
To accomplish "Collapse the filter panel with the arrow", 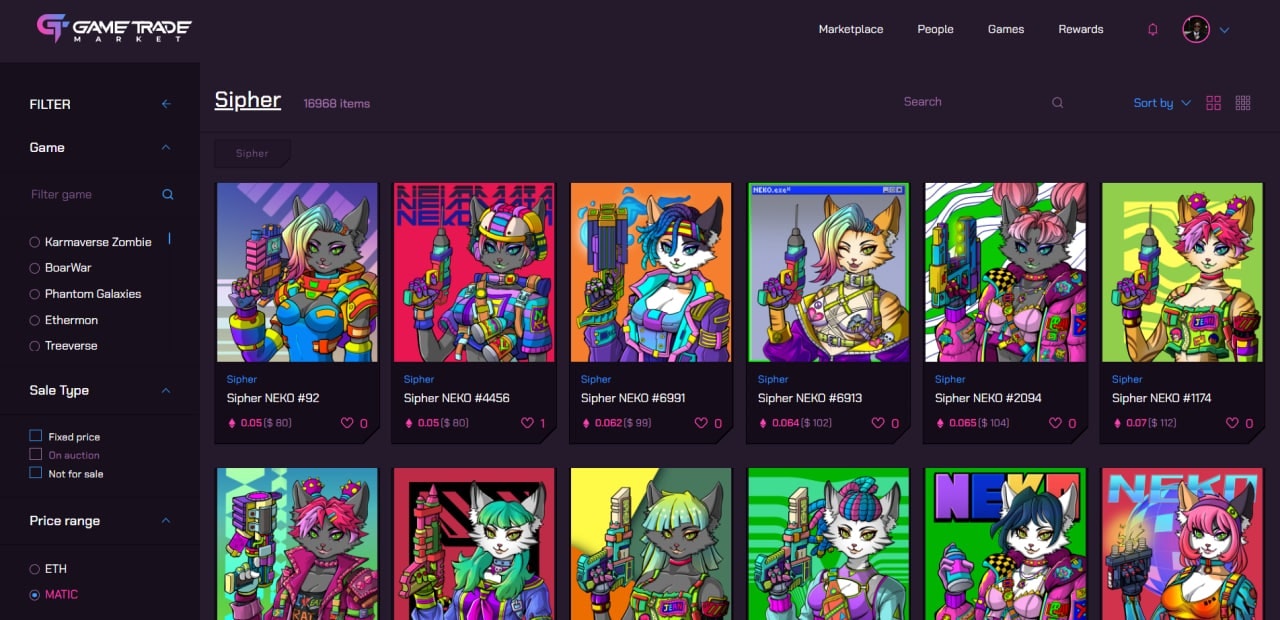I will 166,104.
